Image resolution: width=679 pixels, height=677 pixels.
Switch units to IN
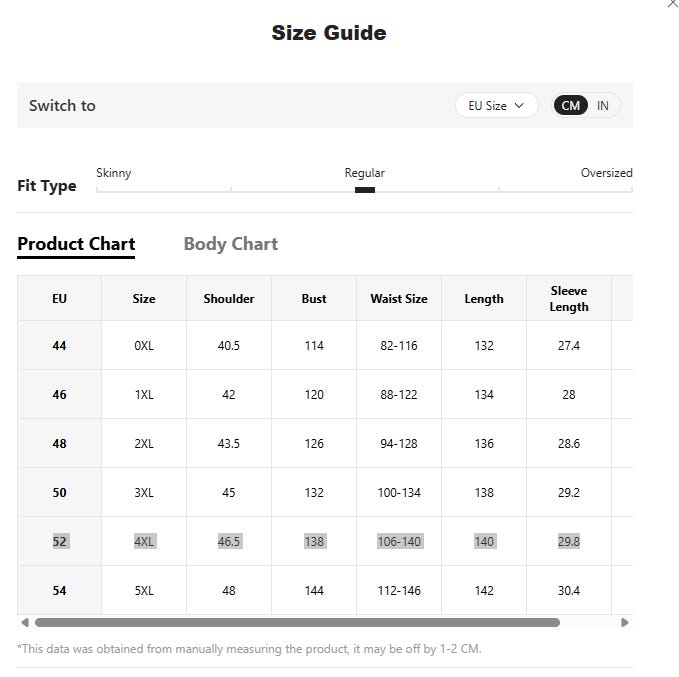602,105
